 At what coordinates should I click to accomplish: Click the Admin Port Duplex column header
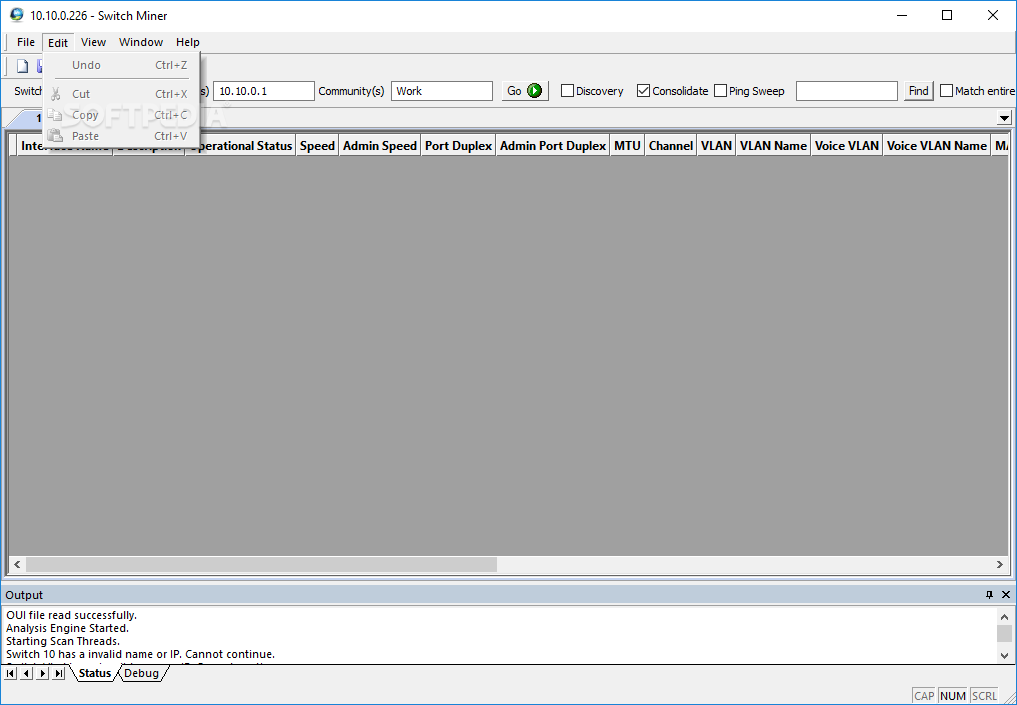point(553,146)
